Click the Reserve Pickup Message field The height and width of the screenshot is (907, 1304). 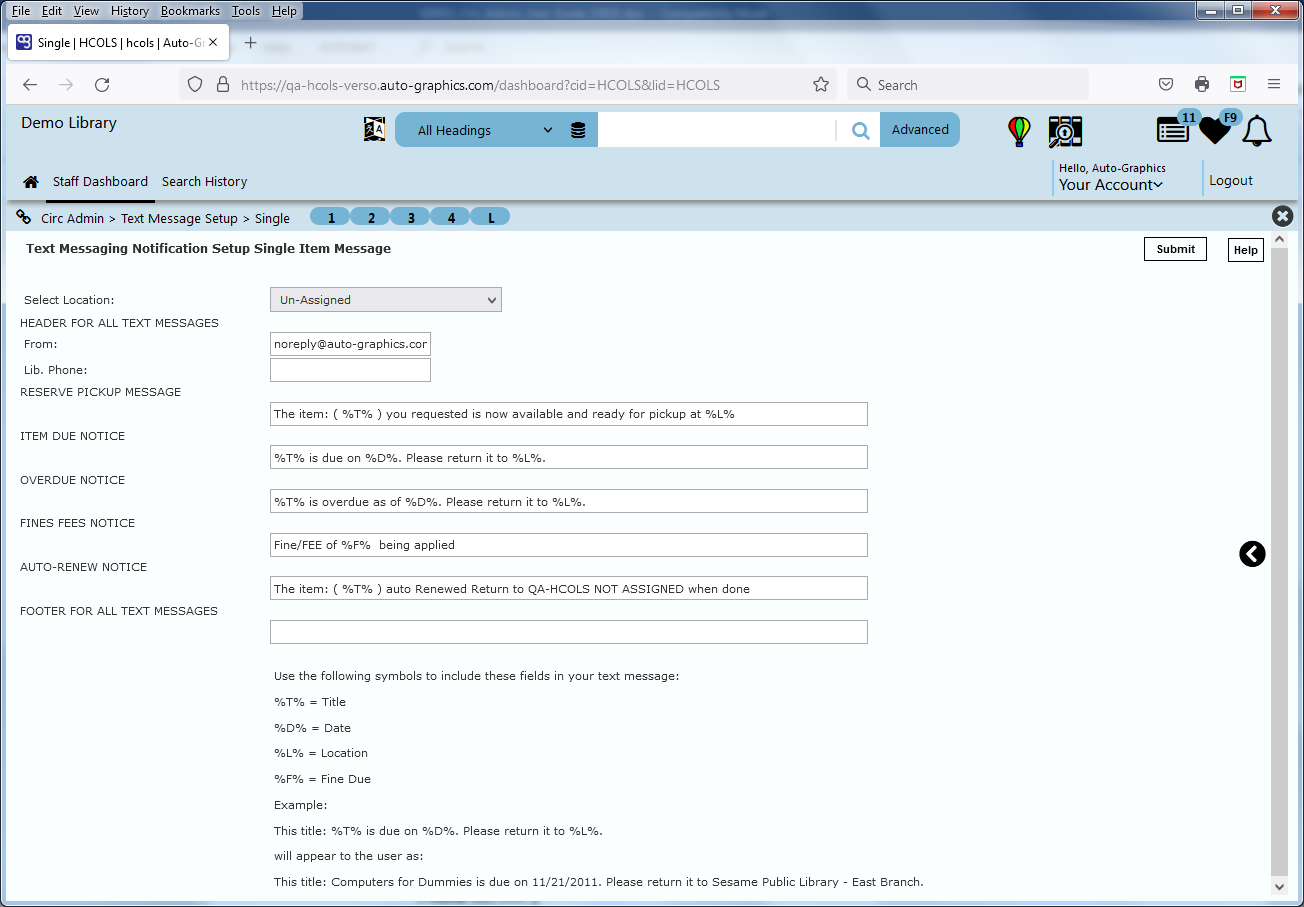click(568, 414)
